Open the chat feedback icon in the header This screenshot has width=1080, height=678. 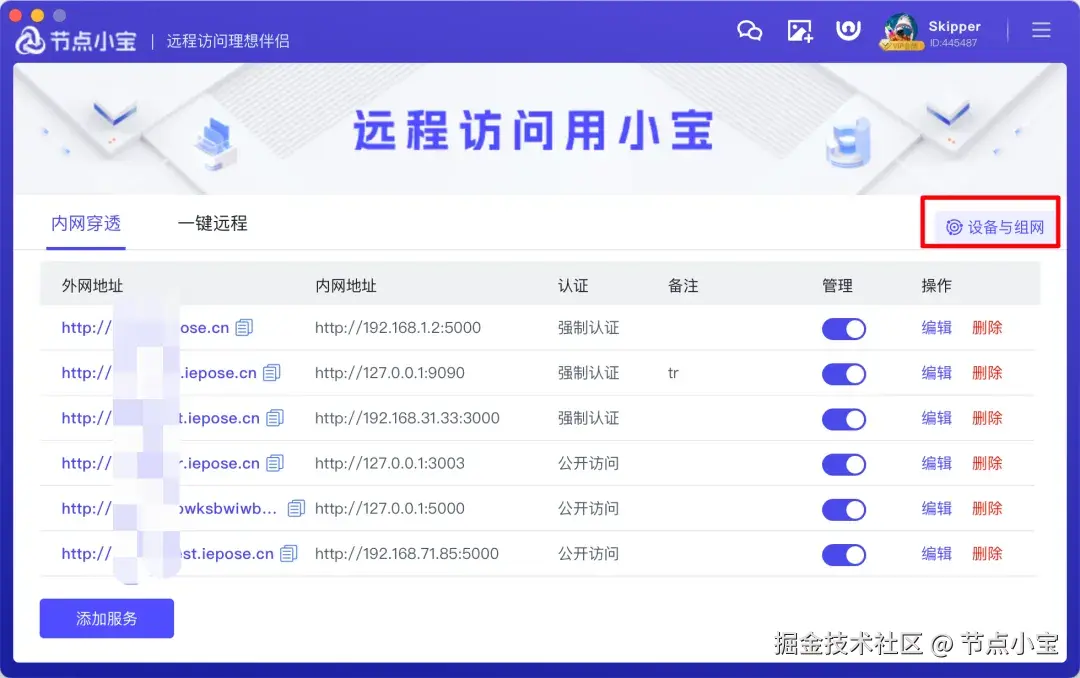pos(750,30)
